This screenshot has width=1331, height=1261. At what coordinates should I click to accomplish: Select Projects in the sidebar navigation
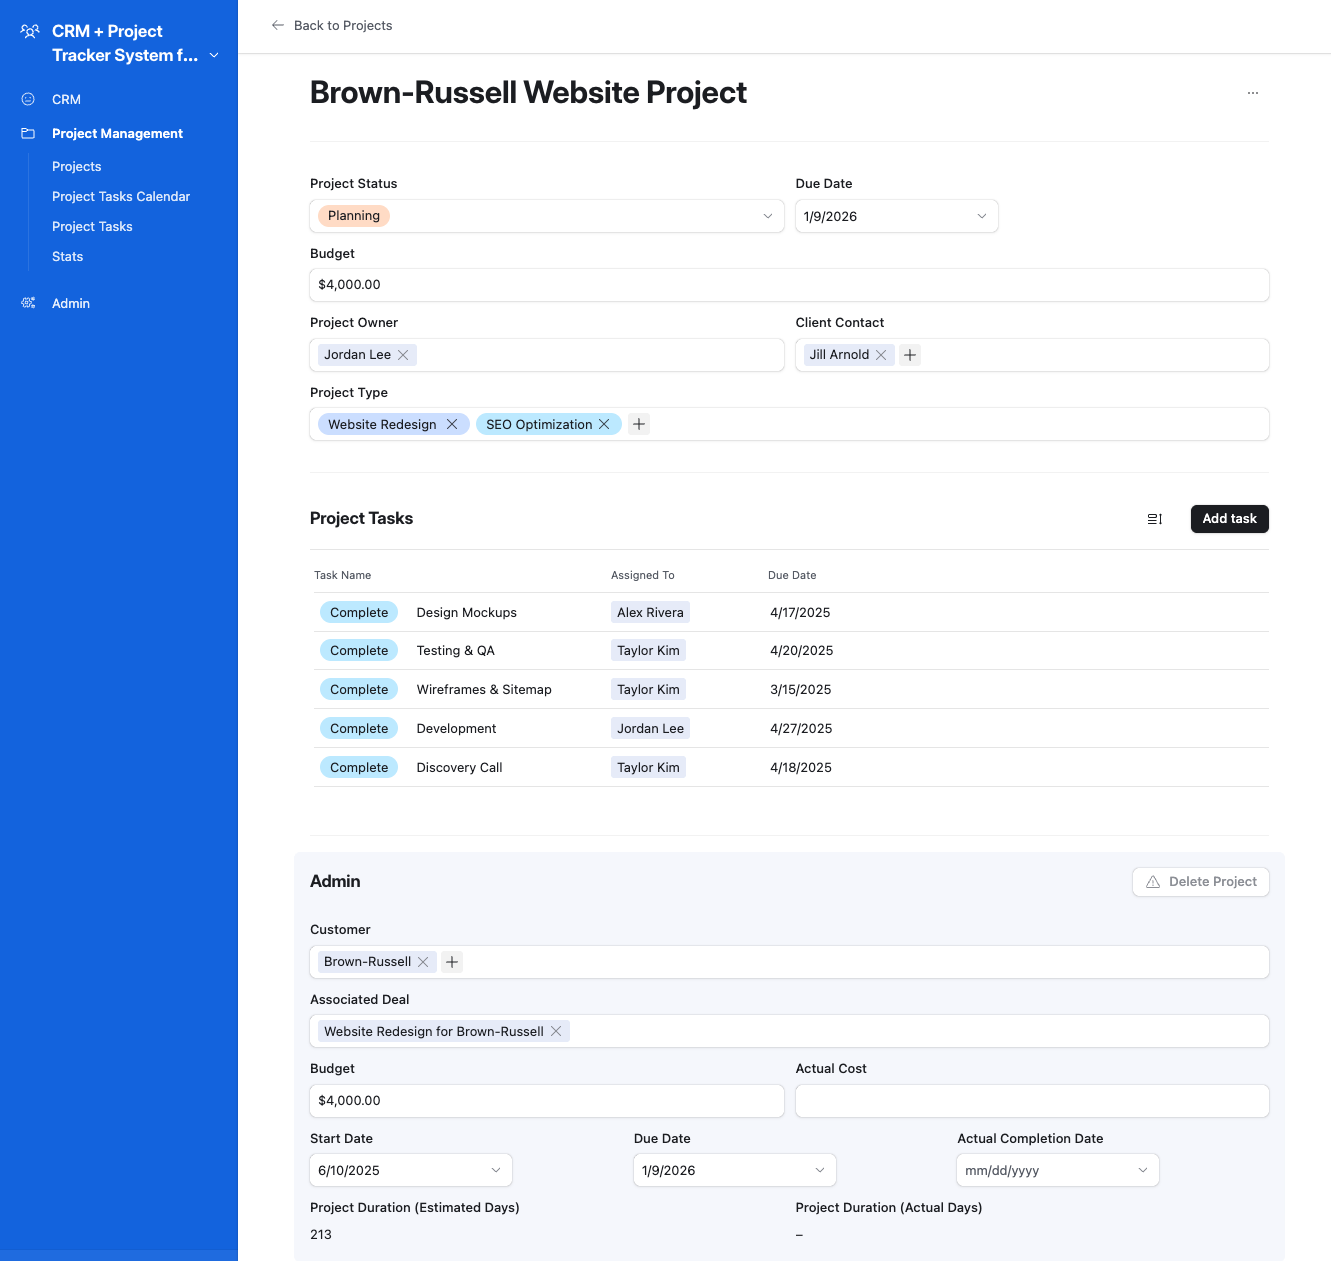pyautogui.click(x=77, y=166)
